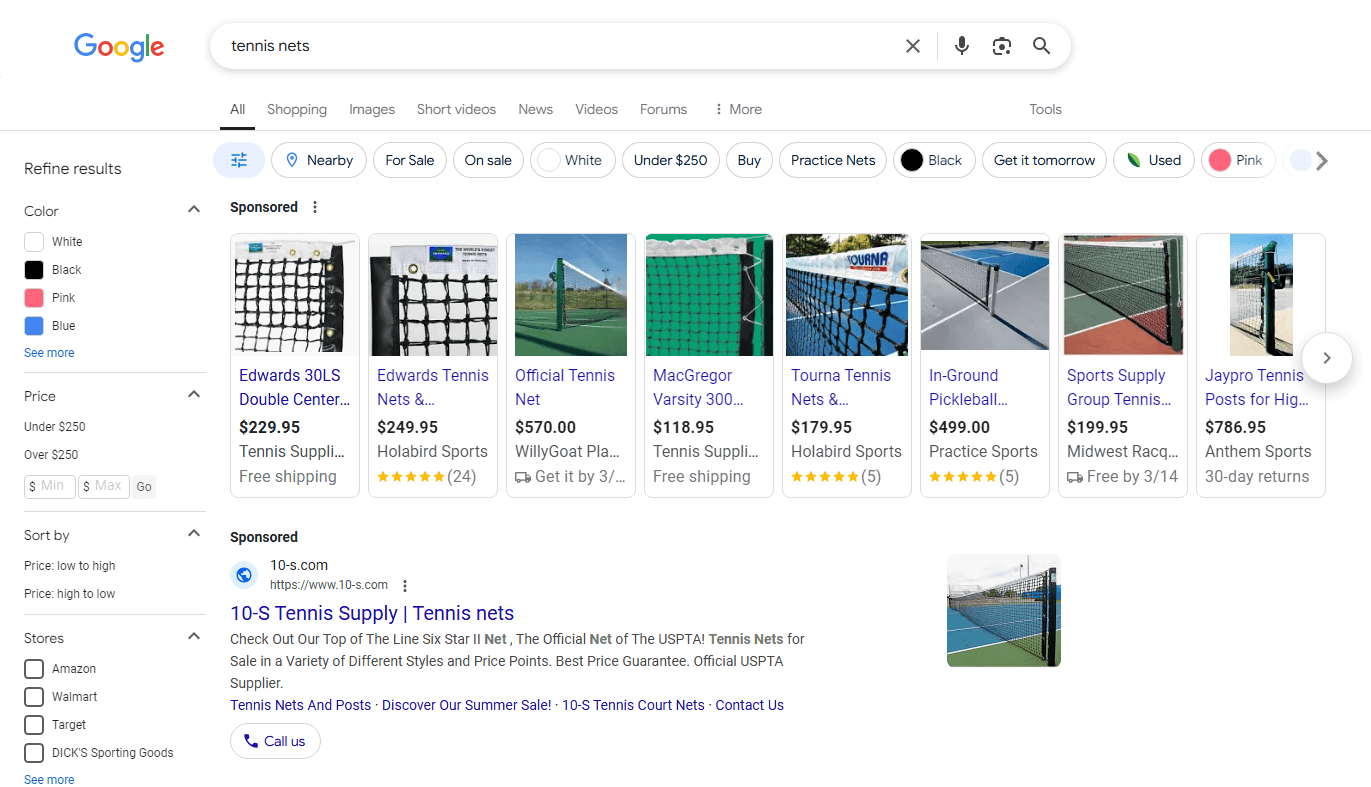The height and width of the screenshot is (787, 1371).
Task: Sort by Price: low to high
Action: [x=70, y=566]
